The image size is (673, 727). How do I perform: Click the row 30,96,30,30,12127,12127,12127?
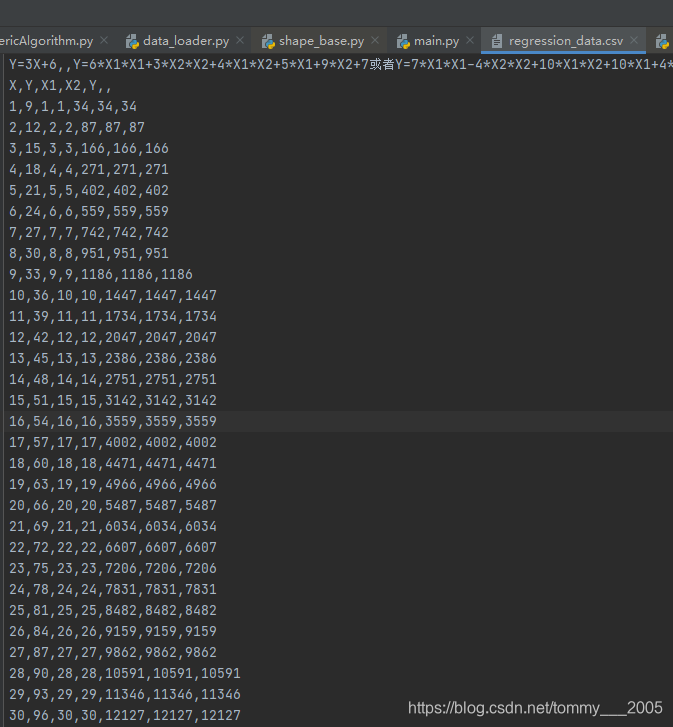[125, 715]
